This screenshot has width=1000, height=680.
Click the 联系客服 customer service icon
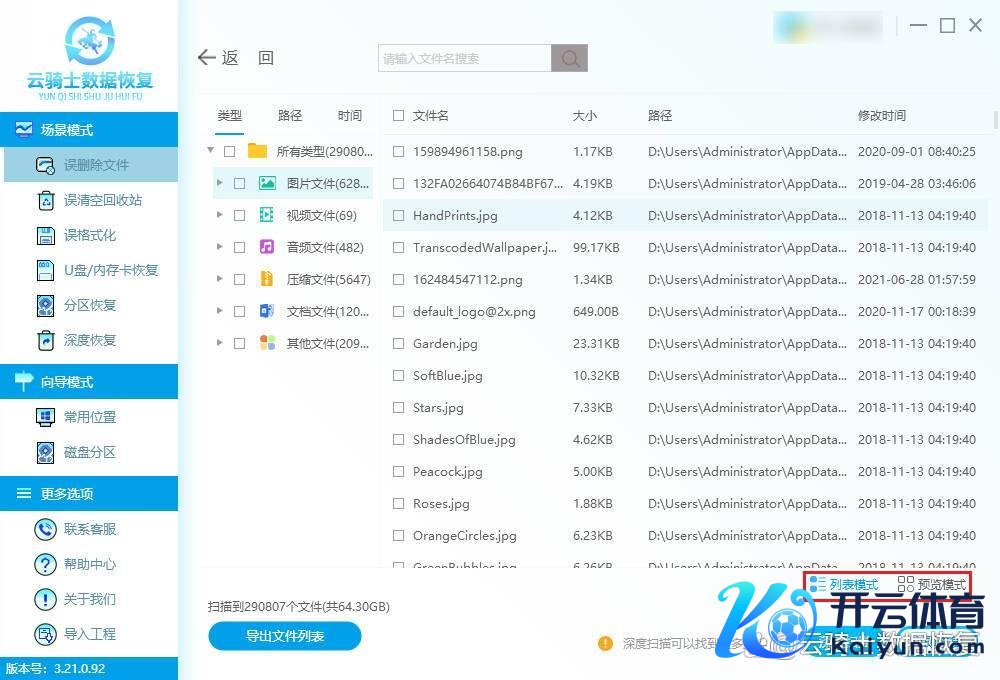click(45, 529)
